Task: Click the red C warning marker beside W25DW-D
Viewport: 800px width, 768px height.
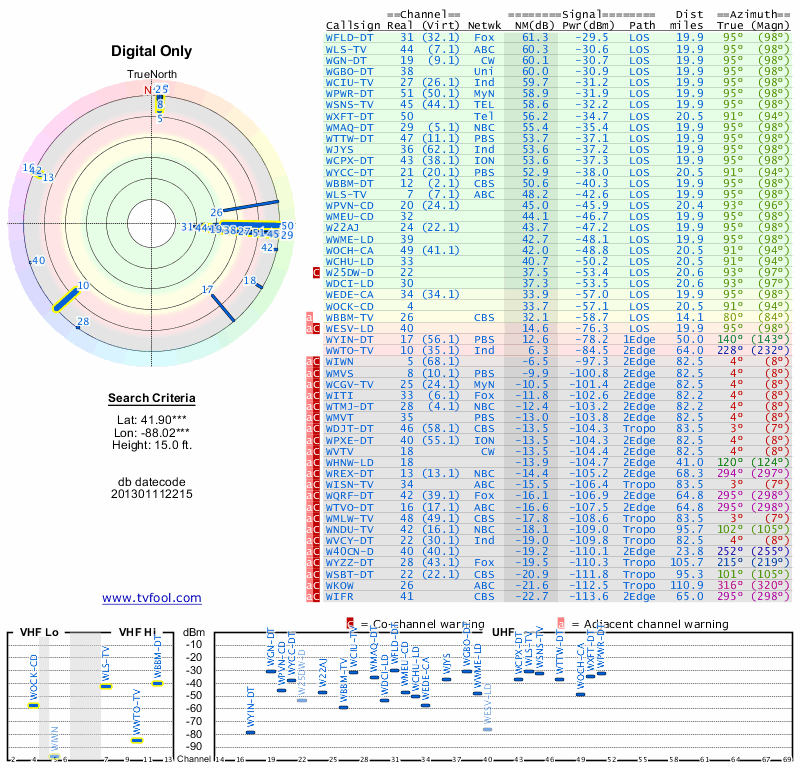Action: pyautogui.click(x=316, y=273)
